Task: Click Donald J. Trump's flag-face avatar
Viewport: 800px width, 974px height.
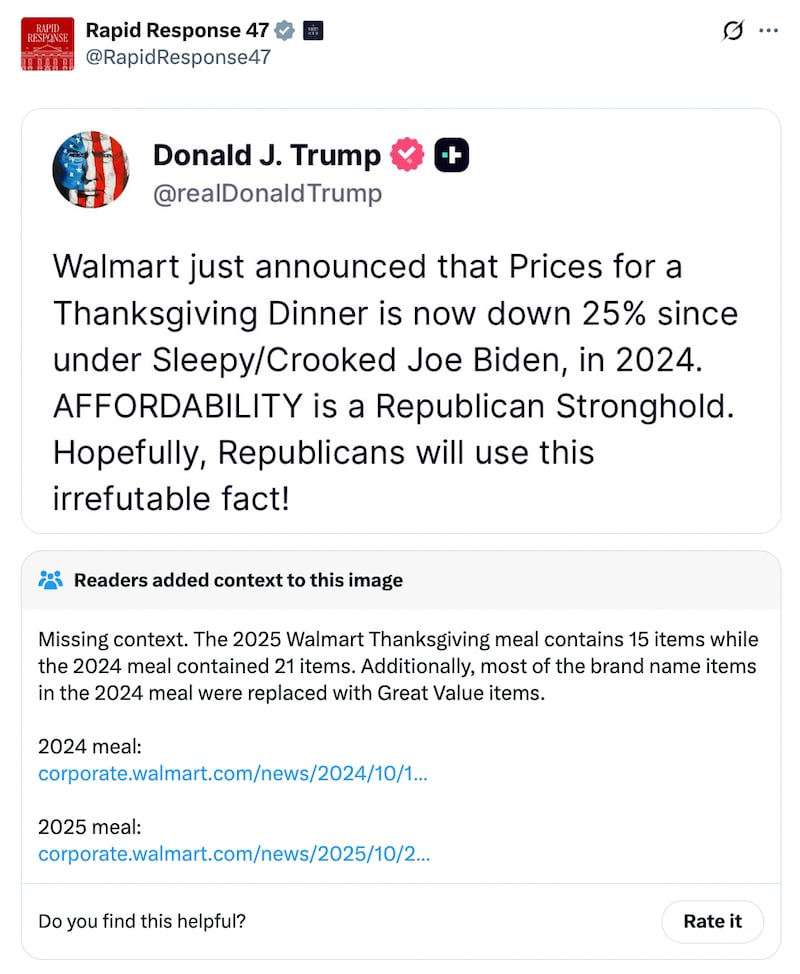Action: [91, 169]
